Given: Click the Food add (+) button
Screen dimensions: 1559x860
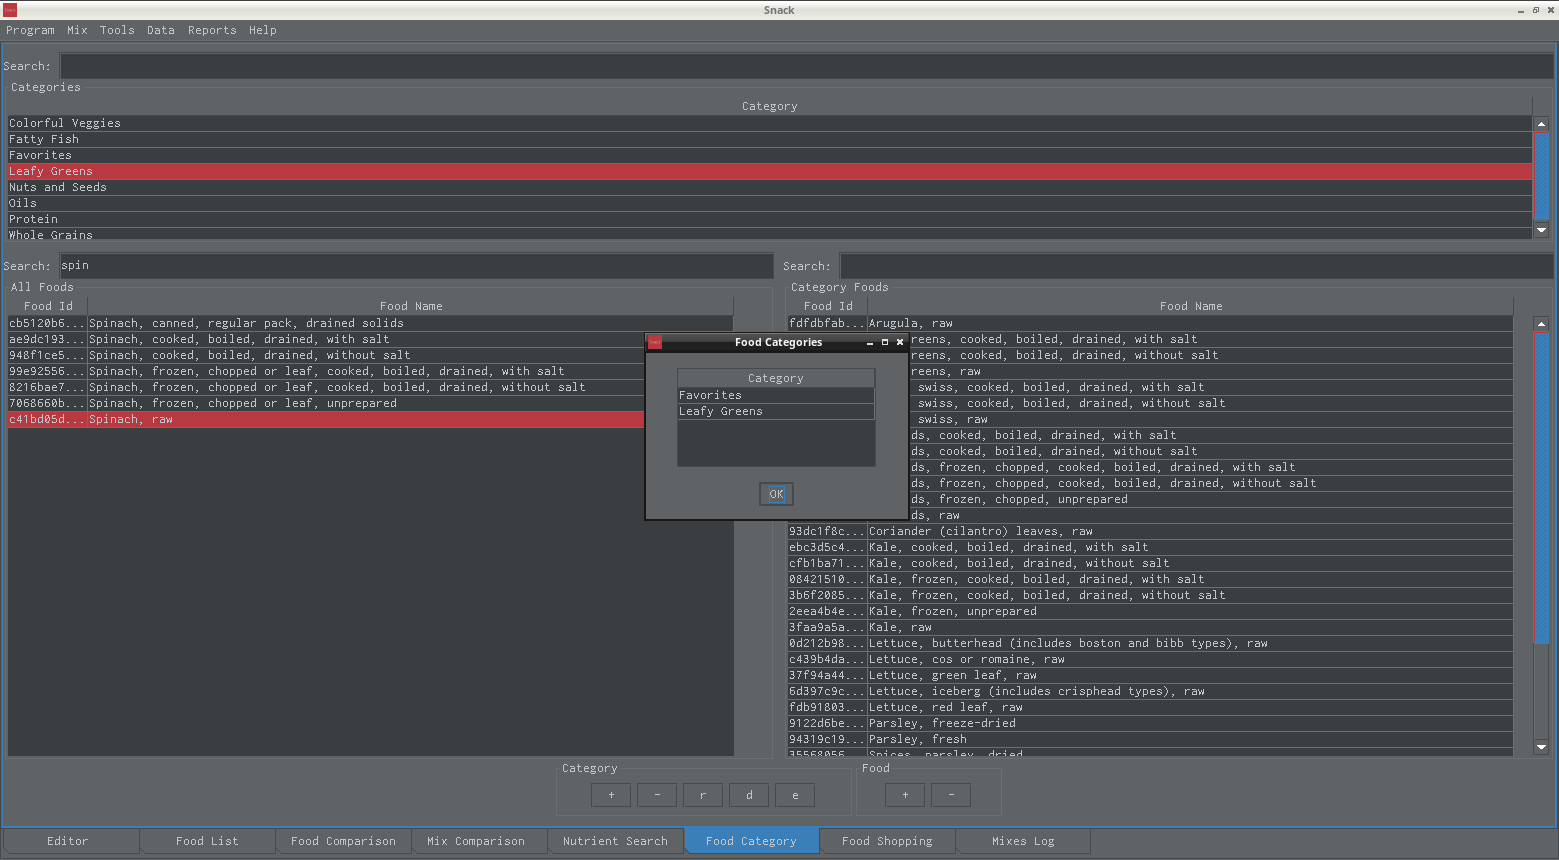Looking at the screenshot, I should coord(905,795).
